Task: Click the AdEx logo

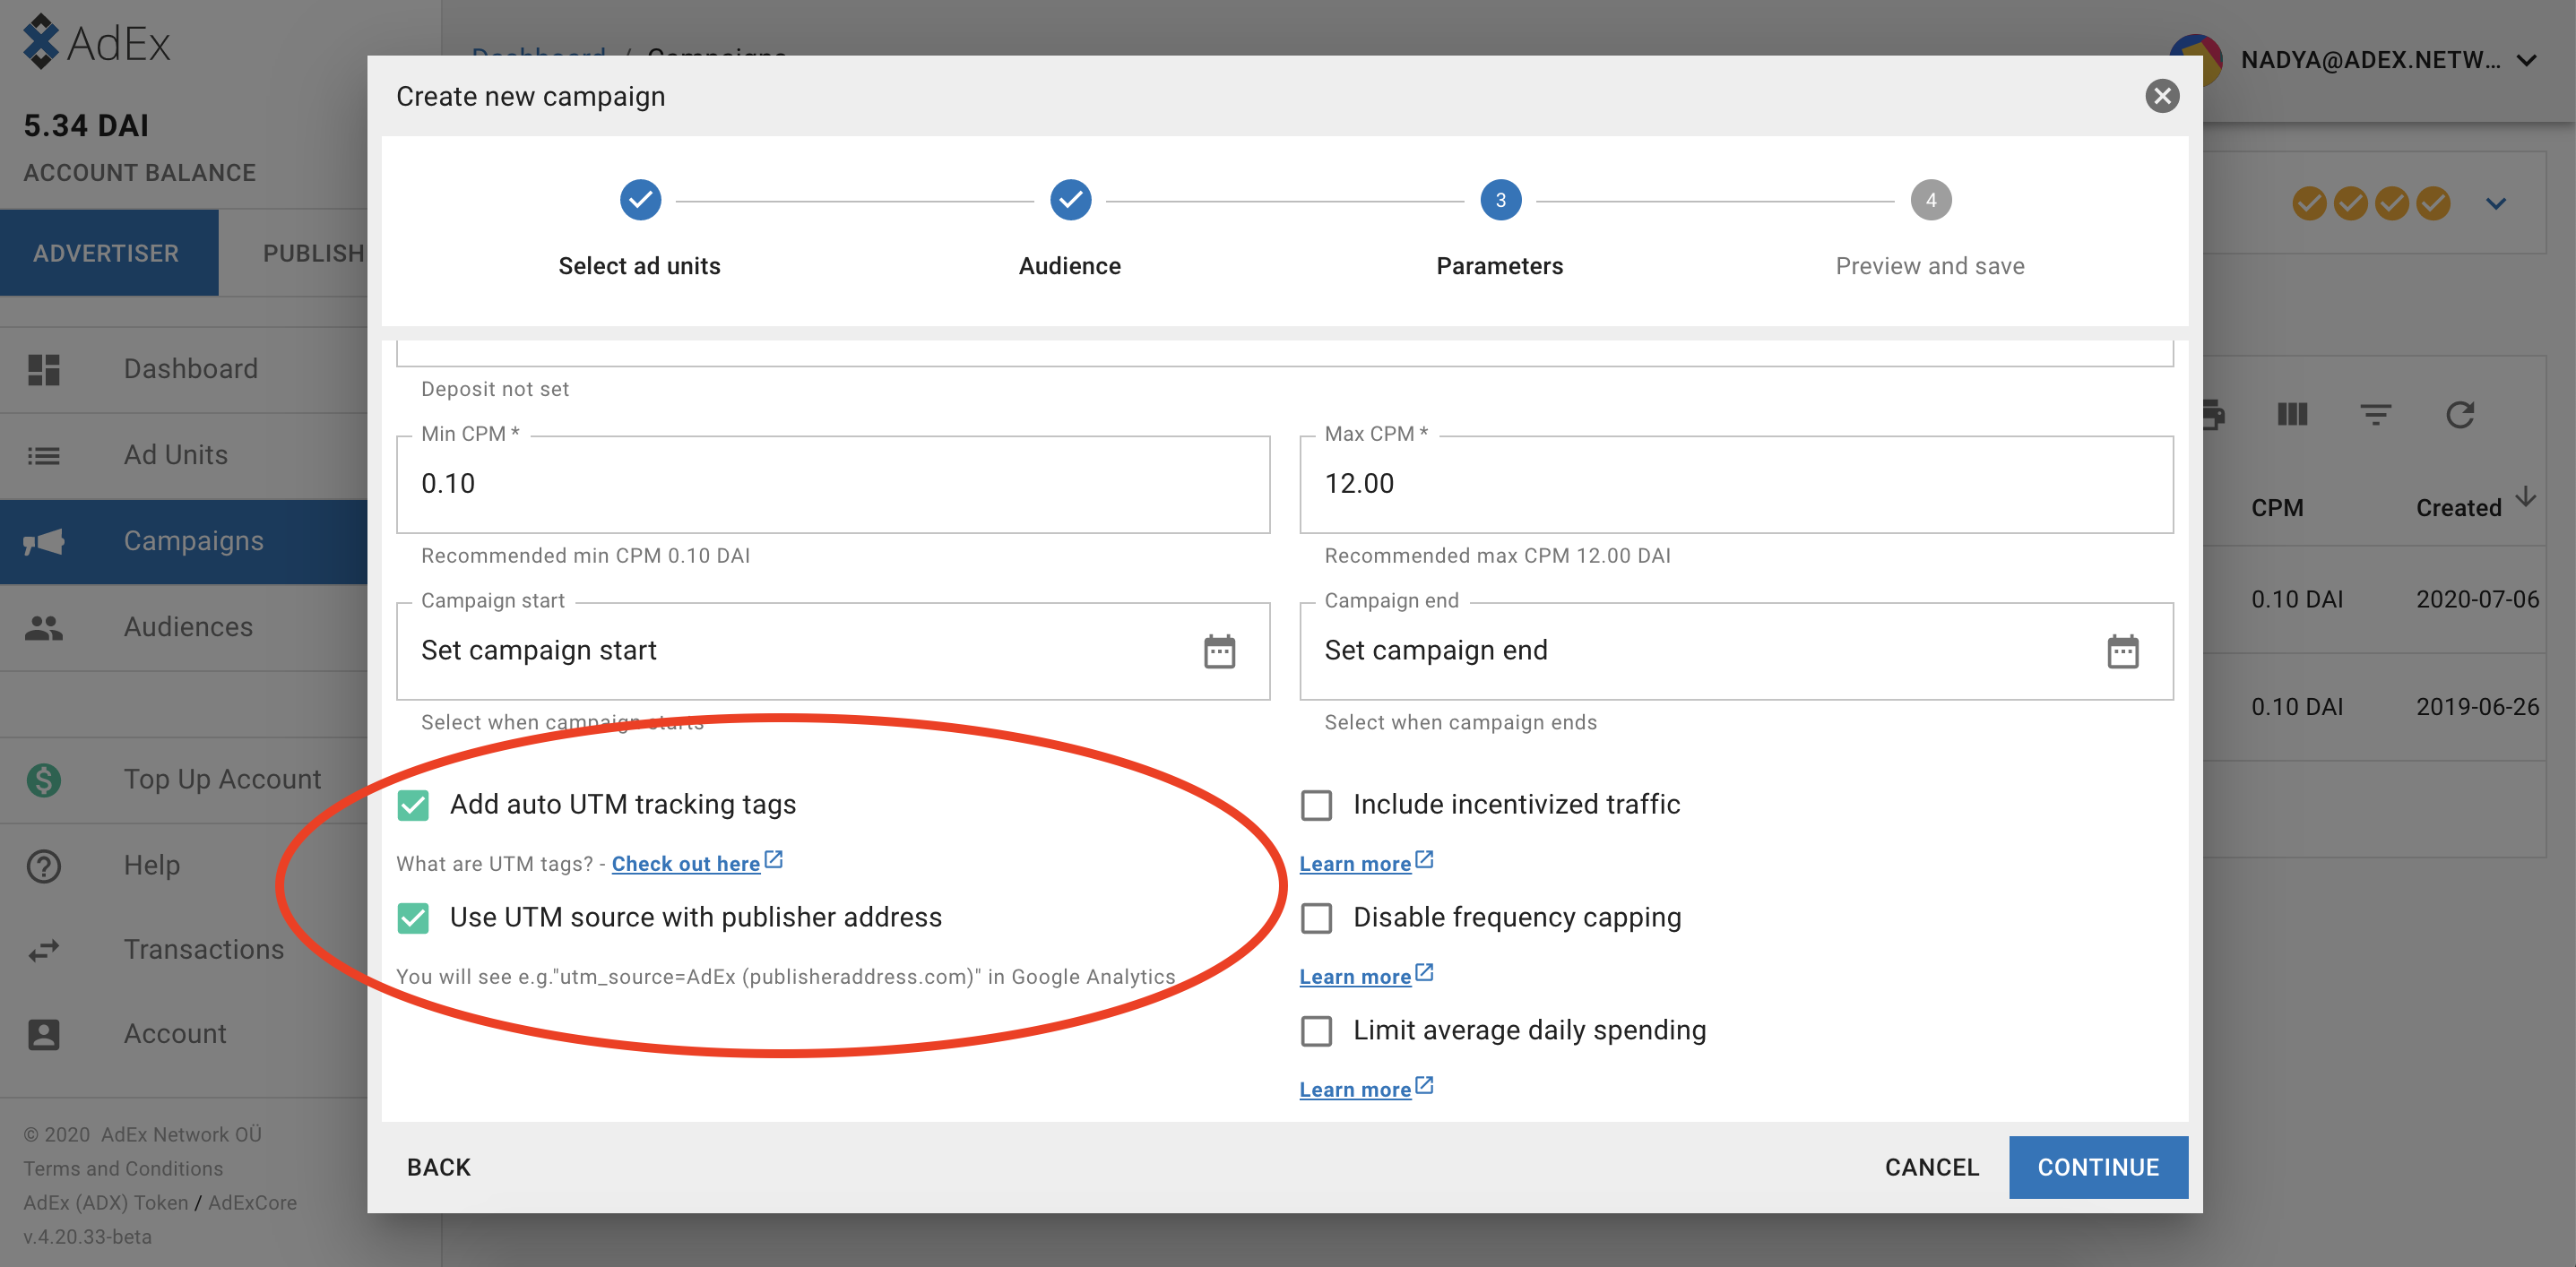Action: click(x=96, y=42)
